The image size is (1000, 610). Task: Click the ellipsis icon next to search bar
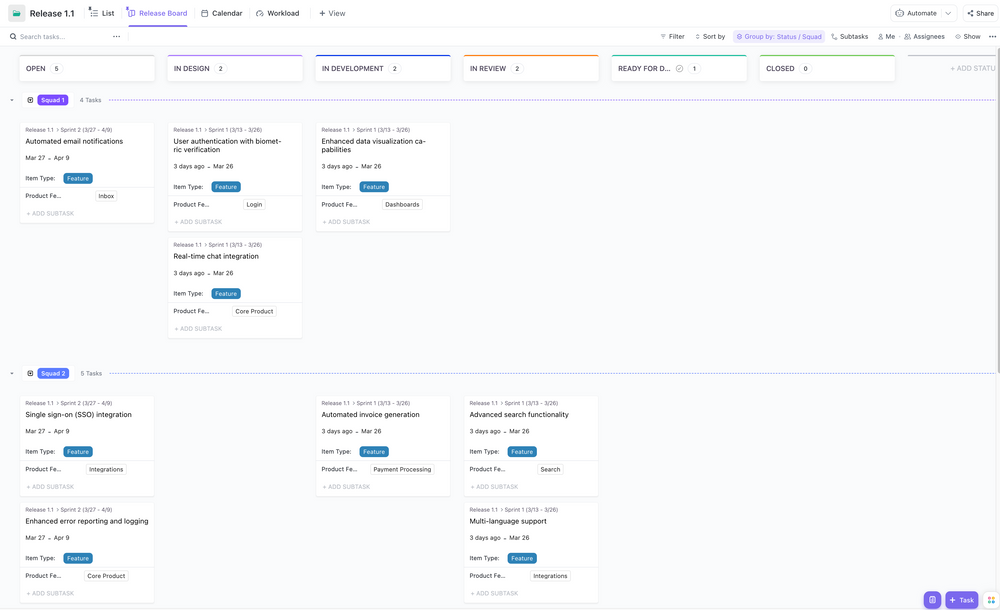pos(115,35)
